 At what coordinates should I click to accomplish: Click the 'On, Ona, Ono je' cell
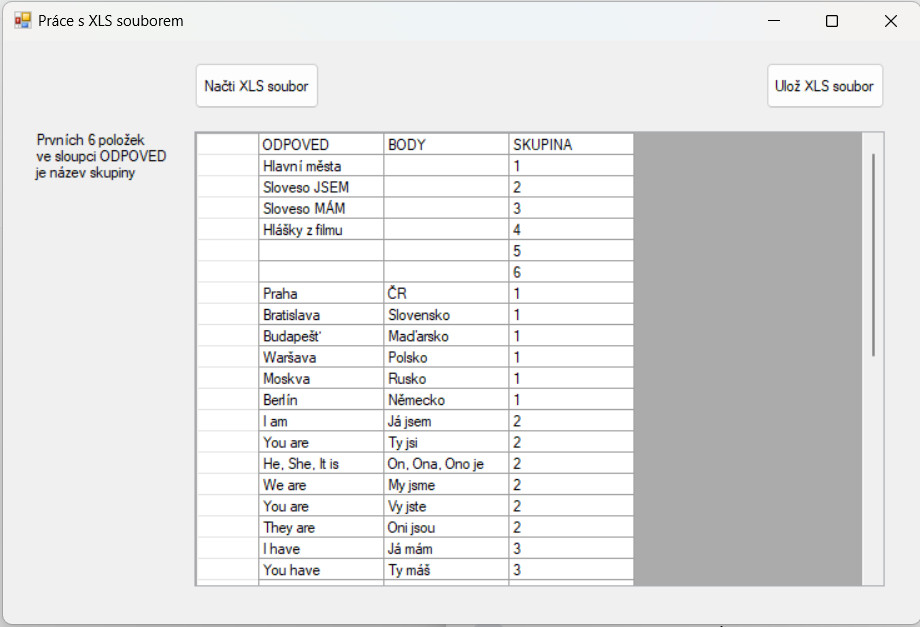point(446,463)
